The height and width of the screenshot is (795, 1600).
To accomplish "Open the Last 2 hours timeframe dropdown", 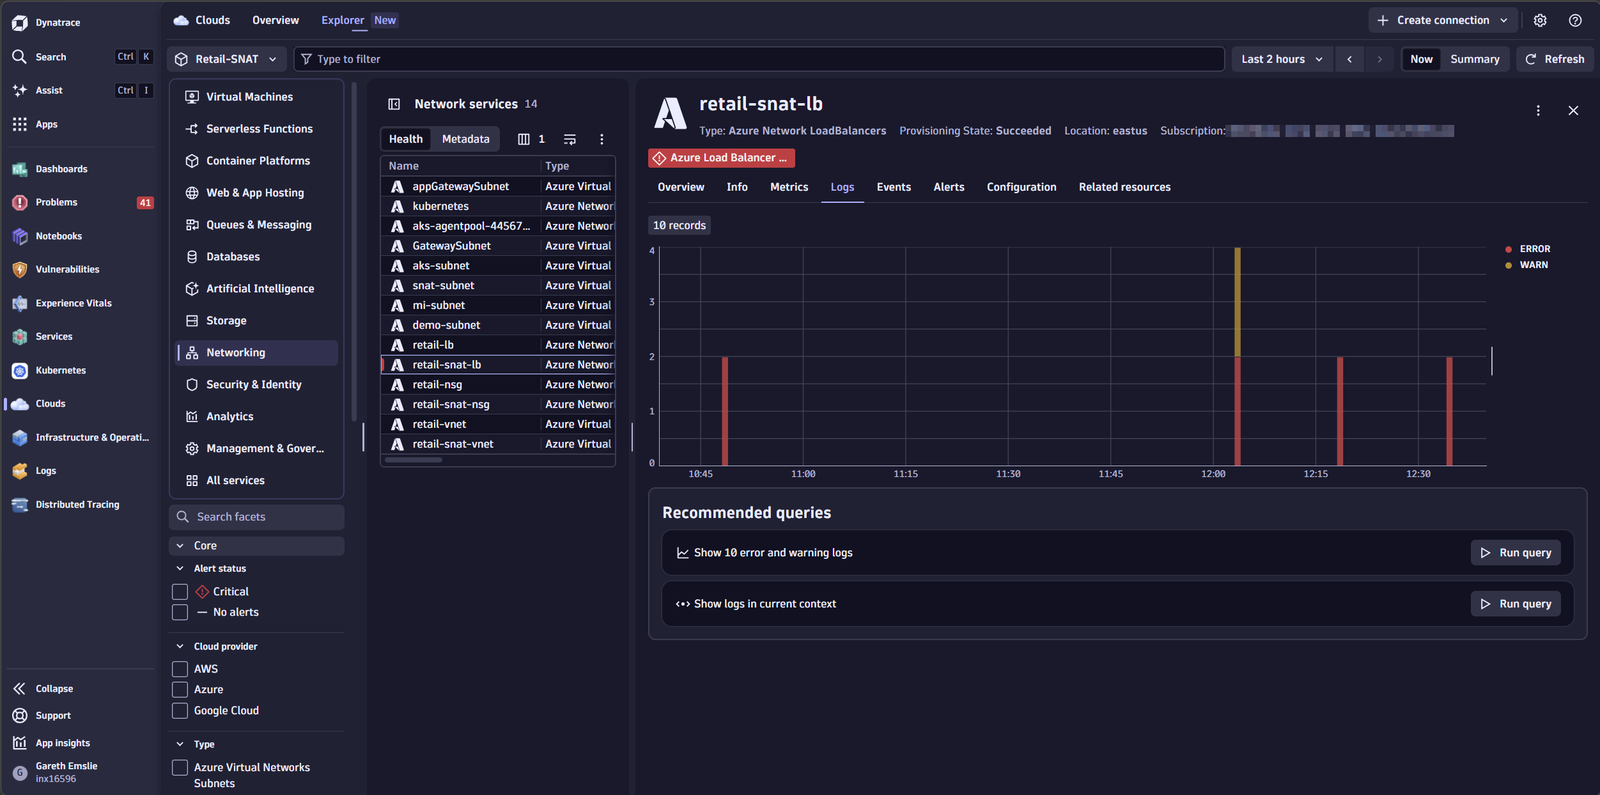I will click(1282, 59).
